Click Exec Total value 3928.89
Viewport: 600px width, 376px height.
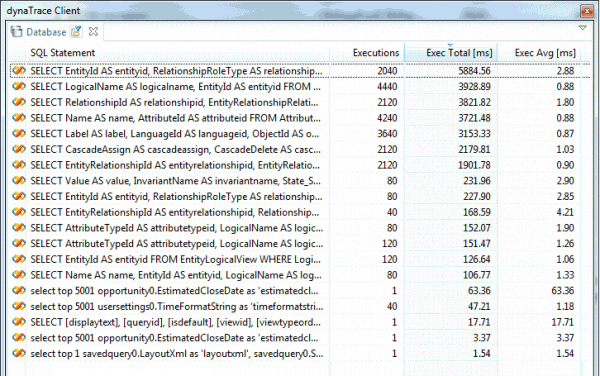point(474,86)
